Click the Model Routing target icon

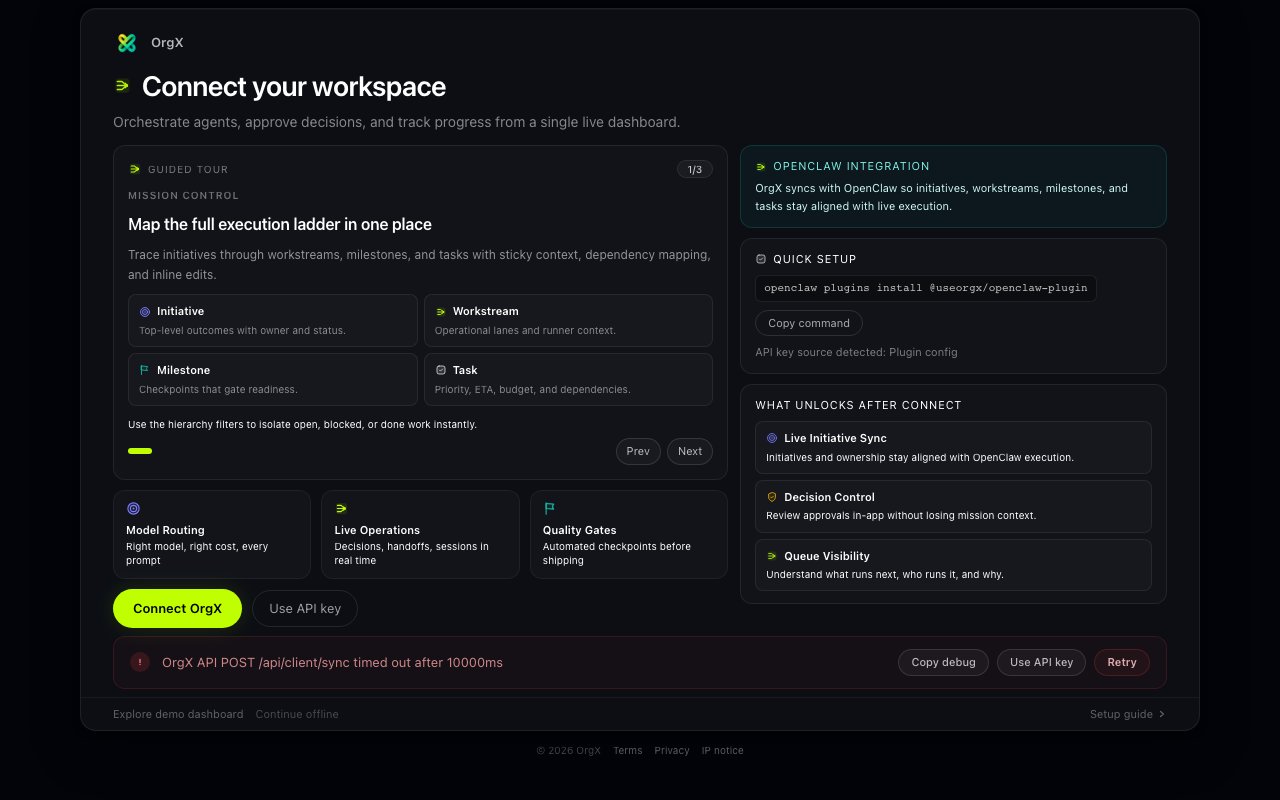[134, 508]
